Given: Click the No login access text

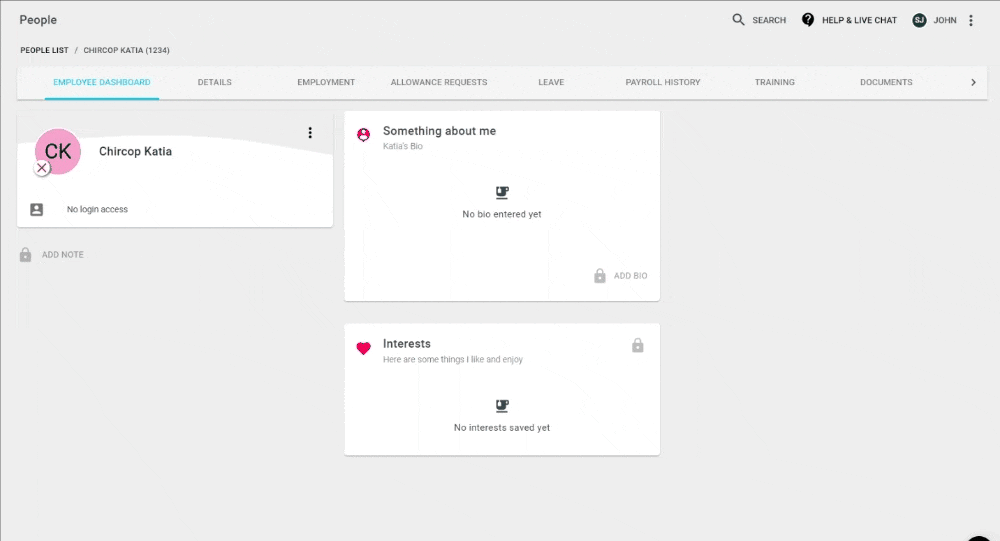Looking at the screenshot, I should (97, 209).
